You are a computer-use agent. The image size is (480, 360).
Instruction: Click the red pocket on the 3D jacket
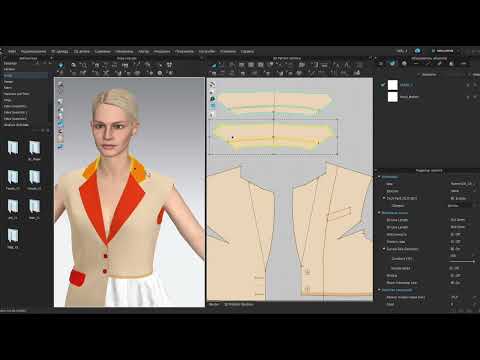click(x=77, y=278)
